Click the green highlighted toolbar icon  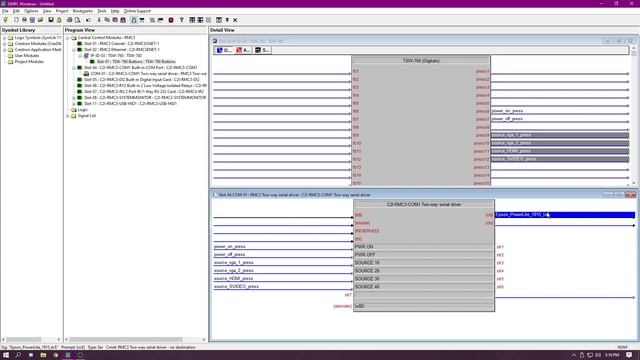133,20
